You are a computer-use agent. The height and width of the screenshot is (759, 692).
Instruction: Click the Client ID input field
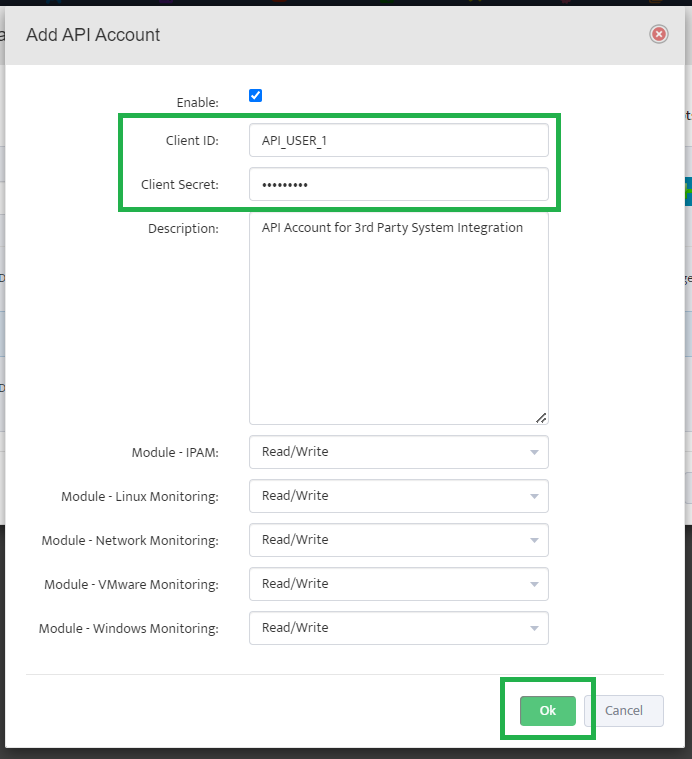point(399,140)
